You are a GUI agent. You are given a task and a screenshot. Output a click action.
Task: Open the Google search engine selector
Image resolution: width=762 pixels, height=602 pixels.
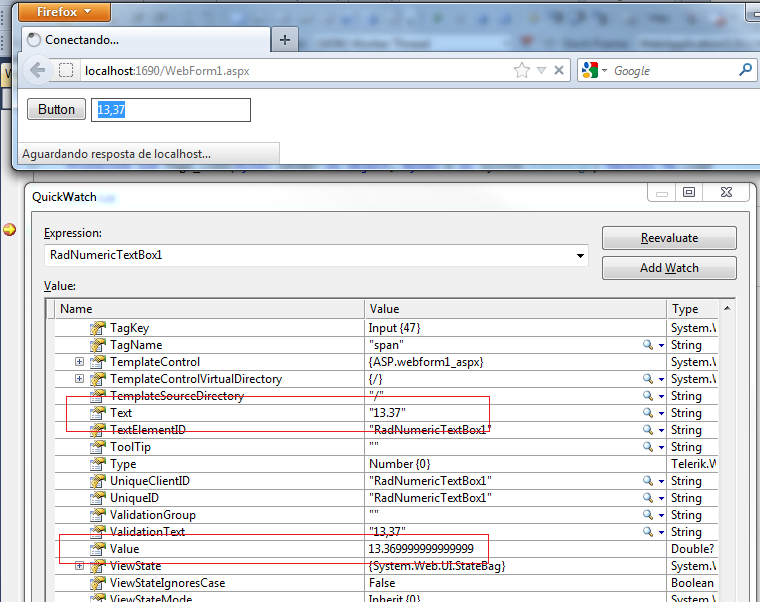point(594,70)
